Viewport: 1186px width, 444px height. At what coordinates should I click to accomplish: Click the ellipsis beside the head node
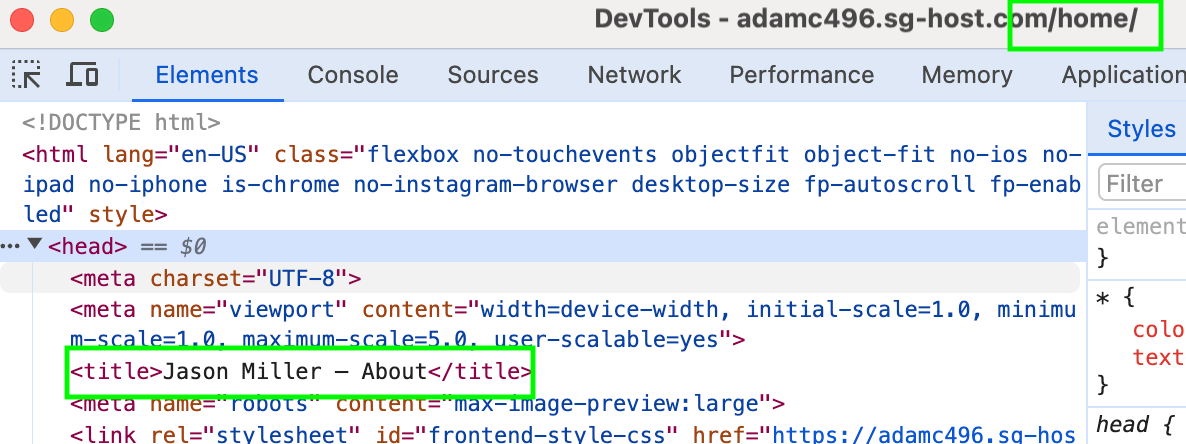(x=10, y=245)
